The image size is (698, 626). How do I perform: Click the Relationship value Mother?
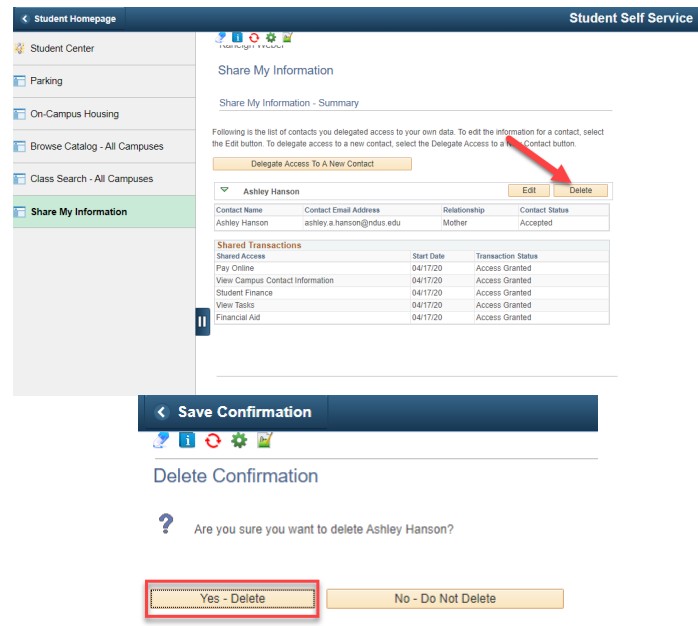455,223
